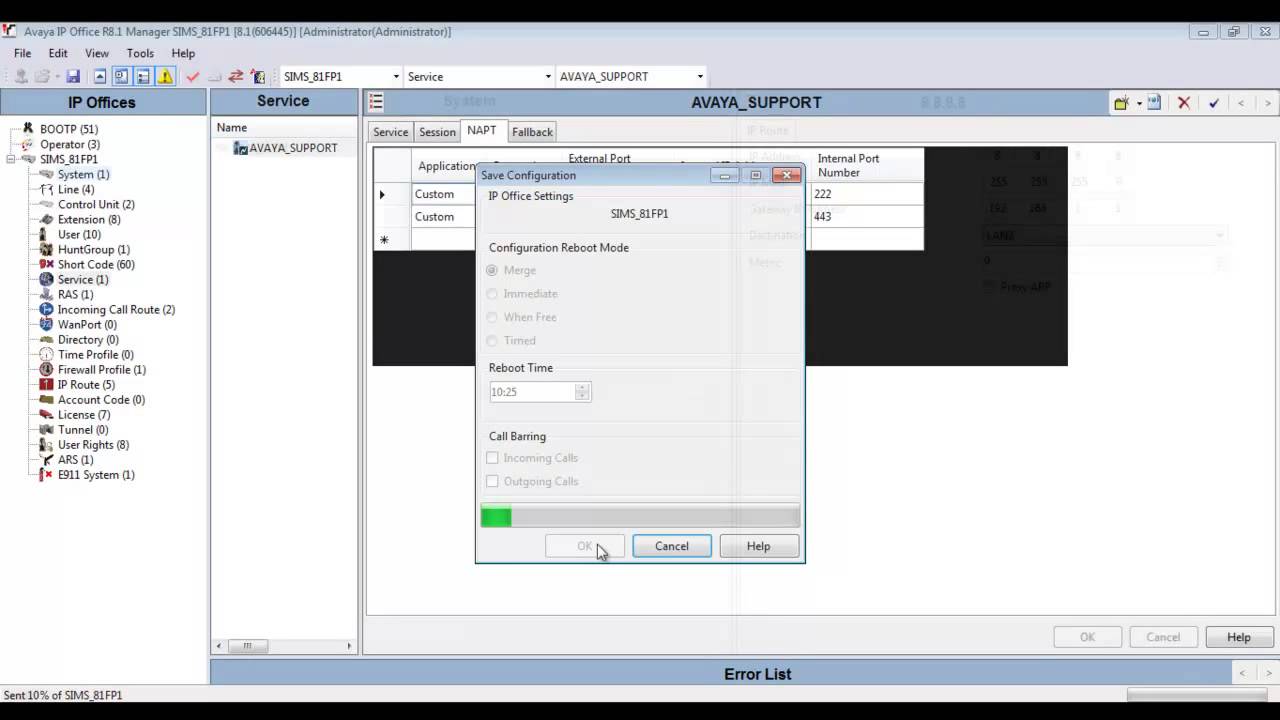Select Operator (3) in the tree
Image resolution: width=1280 pixels, height=720 pixels.
click(x=70, y=144)
